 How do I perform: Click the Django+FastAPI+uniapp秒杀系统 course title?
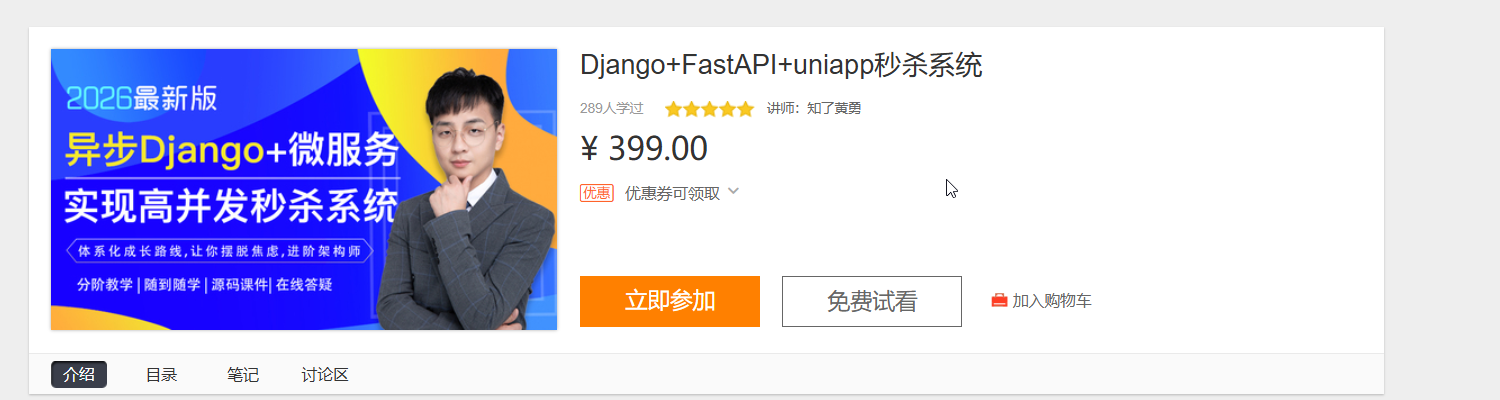[x=781, y=66]
